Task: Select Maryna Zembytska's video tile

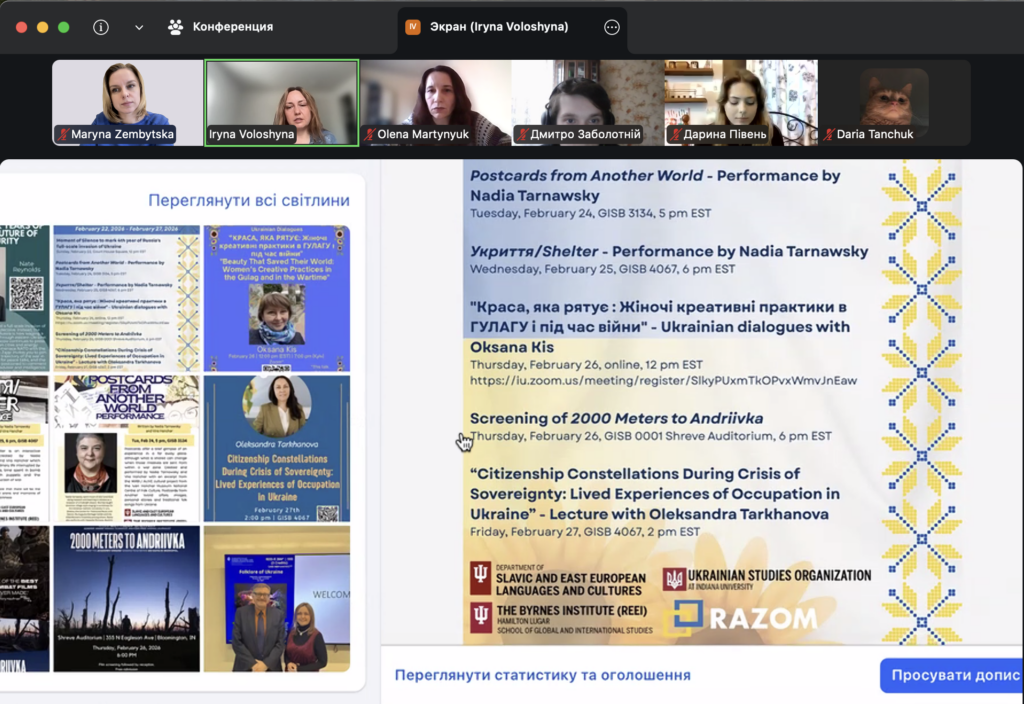Action: pyautogui.click(x=128, y=102)
